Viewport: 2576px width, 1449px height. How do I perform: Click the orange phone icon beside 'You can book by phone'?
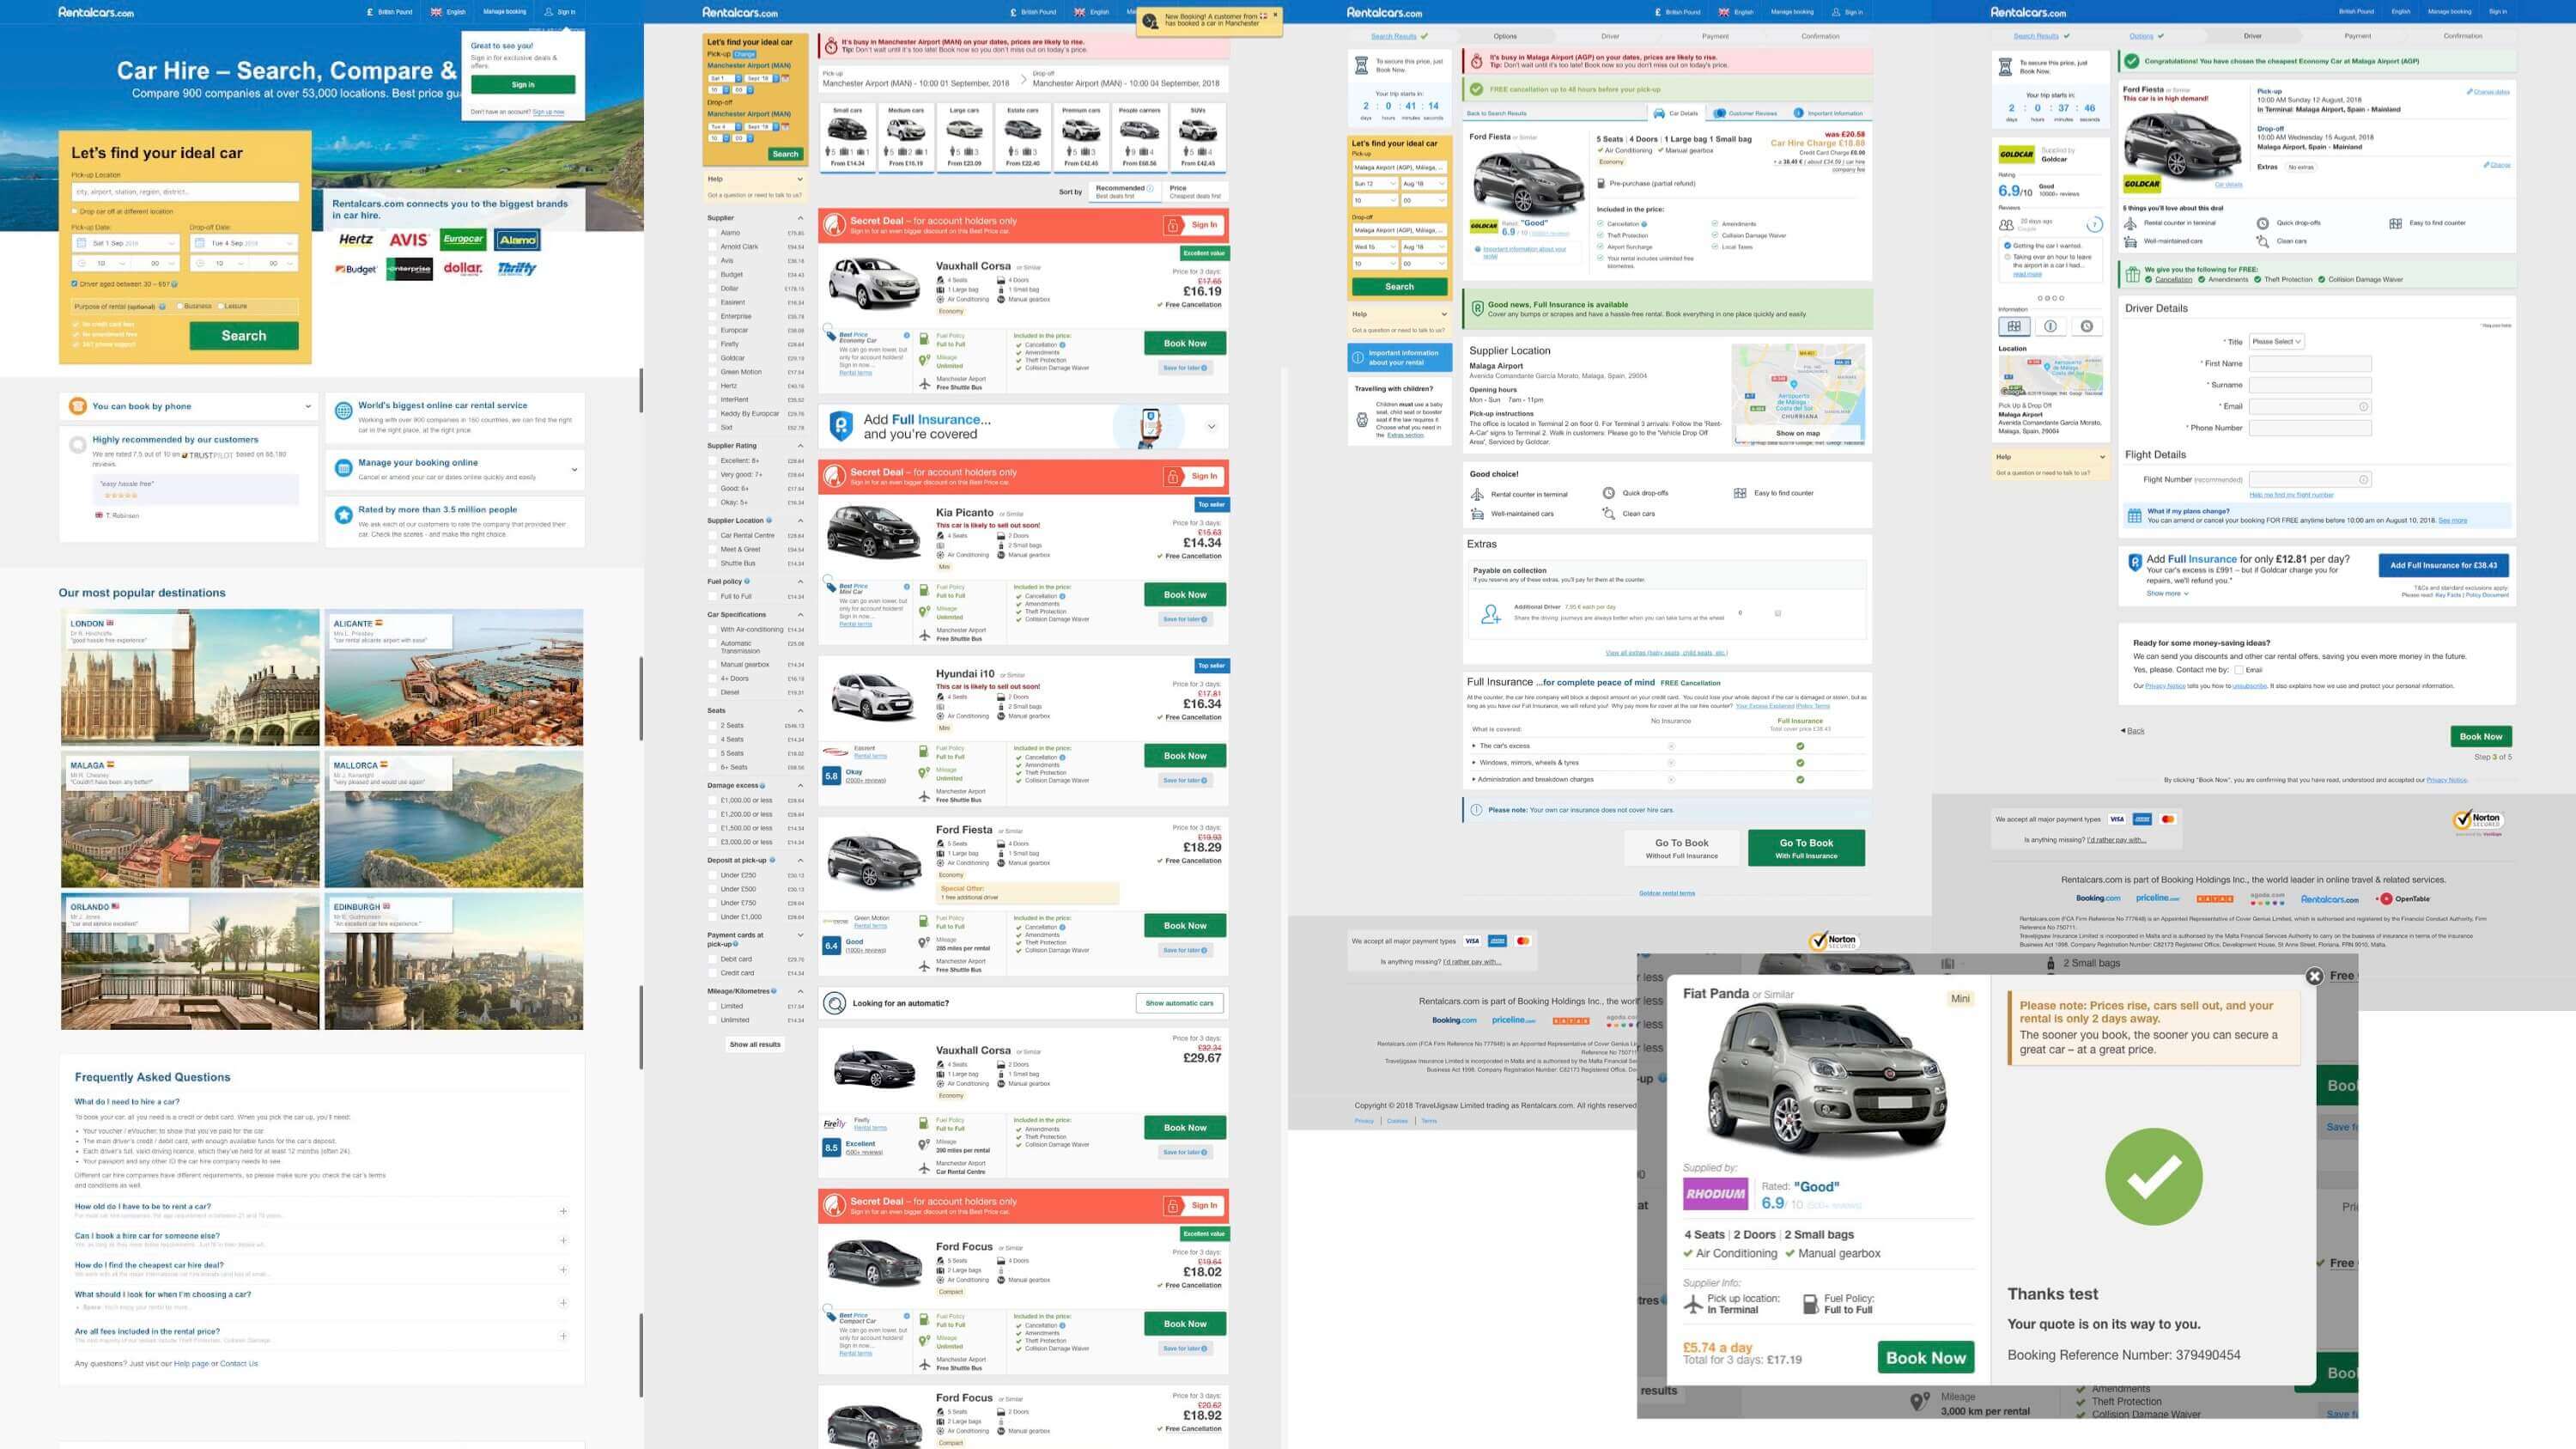77,406
